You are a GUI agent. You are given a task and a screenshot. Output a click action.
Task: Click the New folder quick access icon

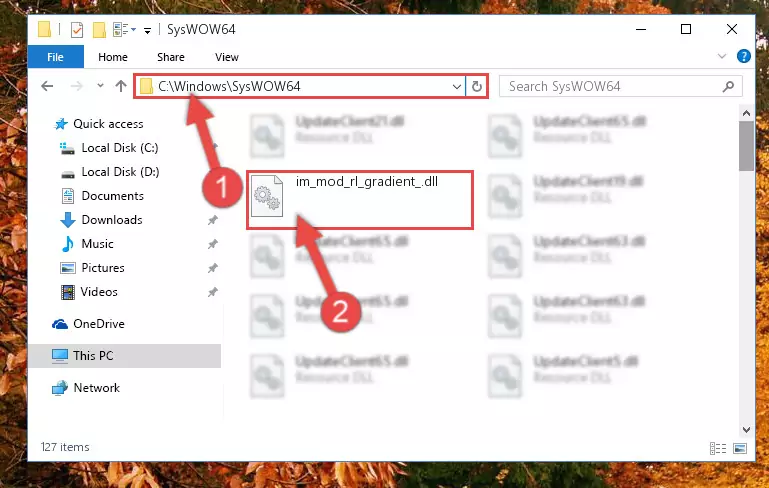click(100, 30)
